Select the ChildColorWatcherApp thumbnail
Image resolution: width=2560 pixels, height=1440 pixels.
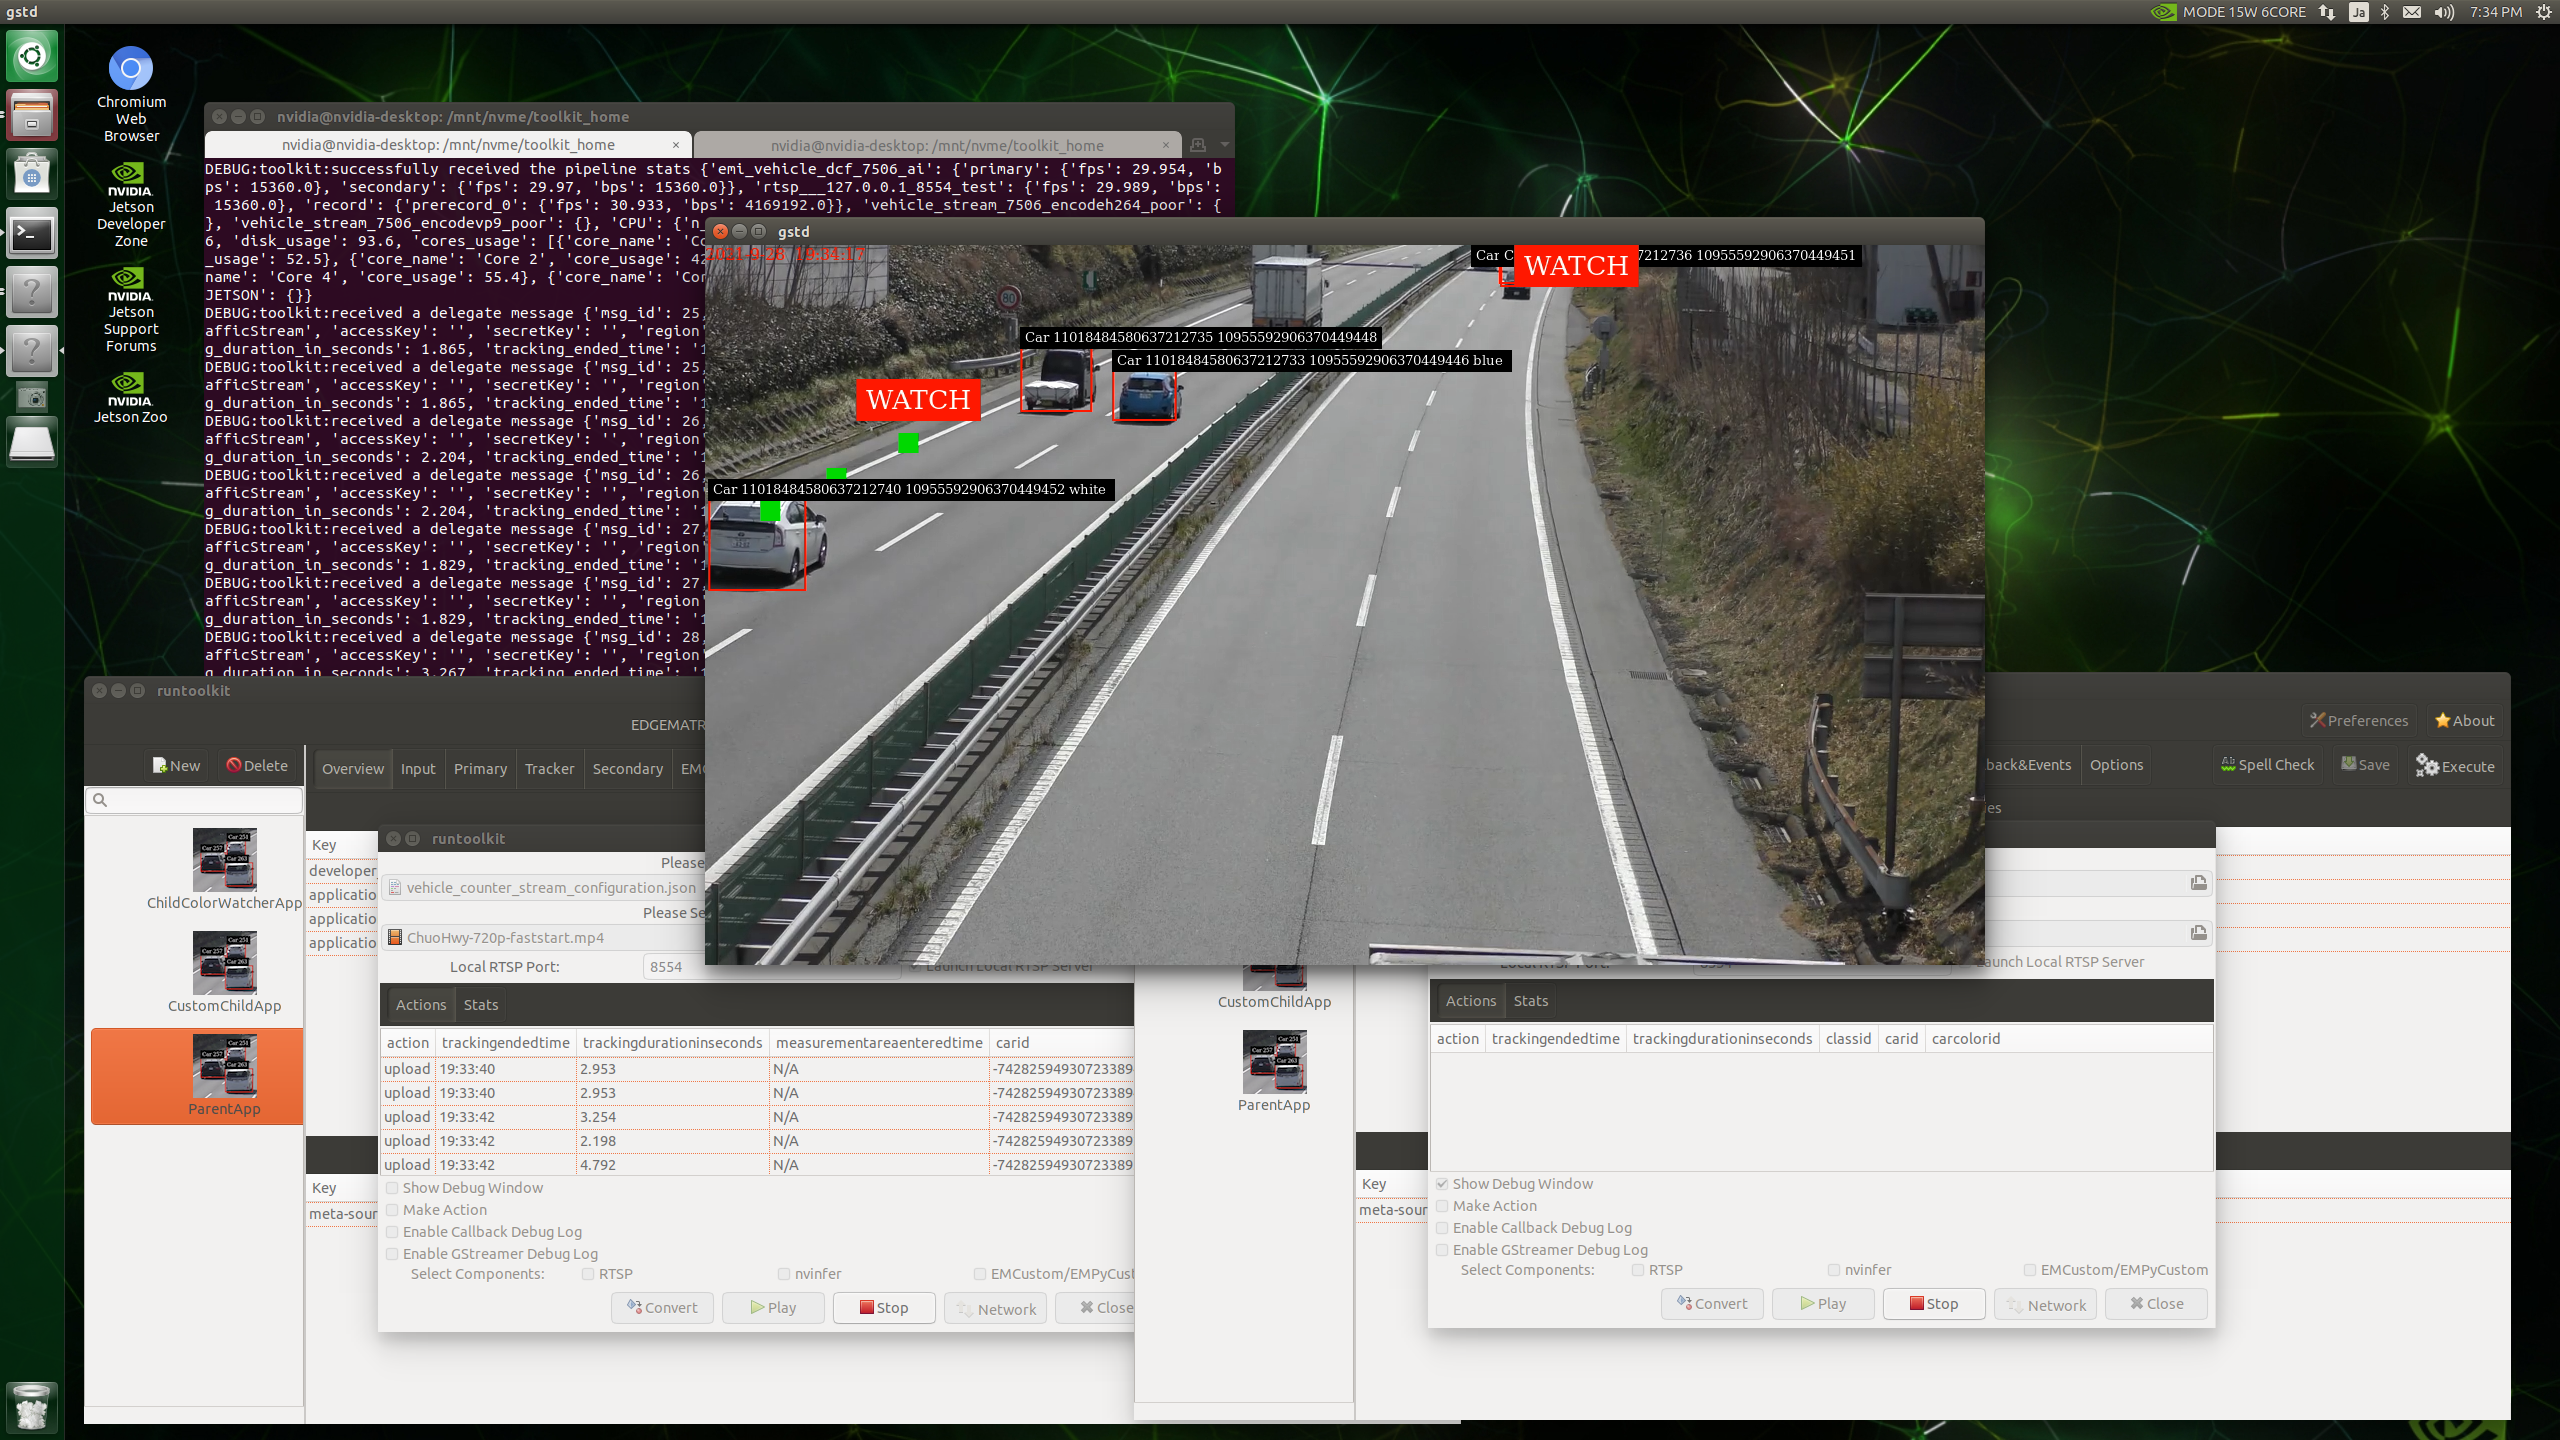tap(224, 859)
